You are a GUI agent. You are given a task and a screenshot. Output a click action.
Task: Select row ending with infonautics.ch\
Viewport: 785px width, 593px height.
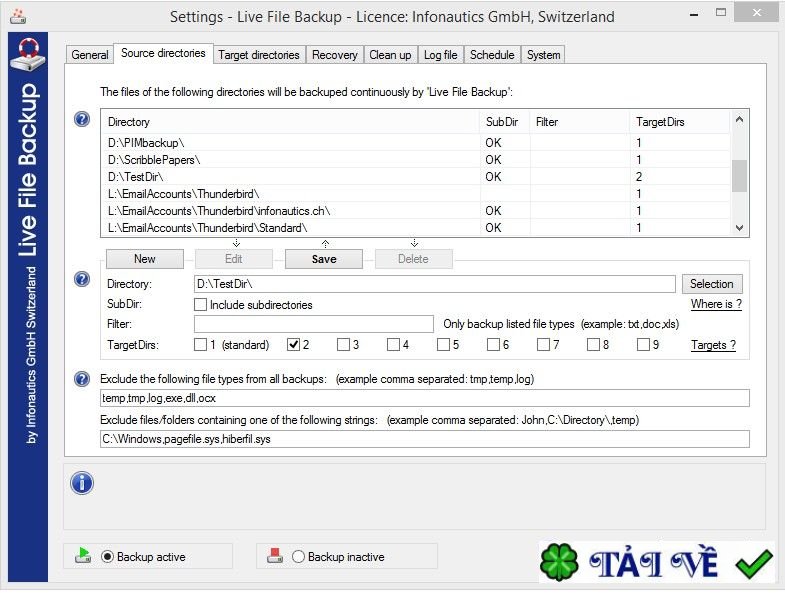[416, 211]
